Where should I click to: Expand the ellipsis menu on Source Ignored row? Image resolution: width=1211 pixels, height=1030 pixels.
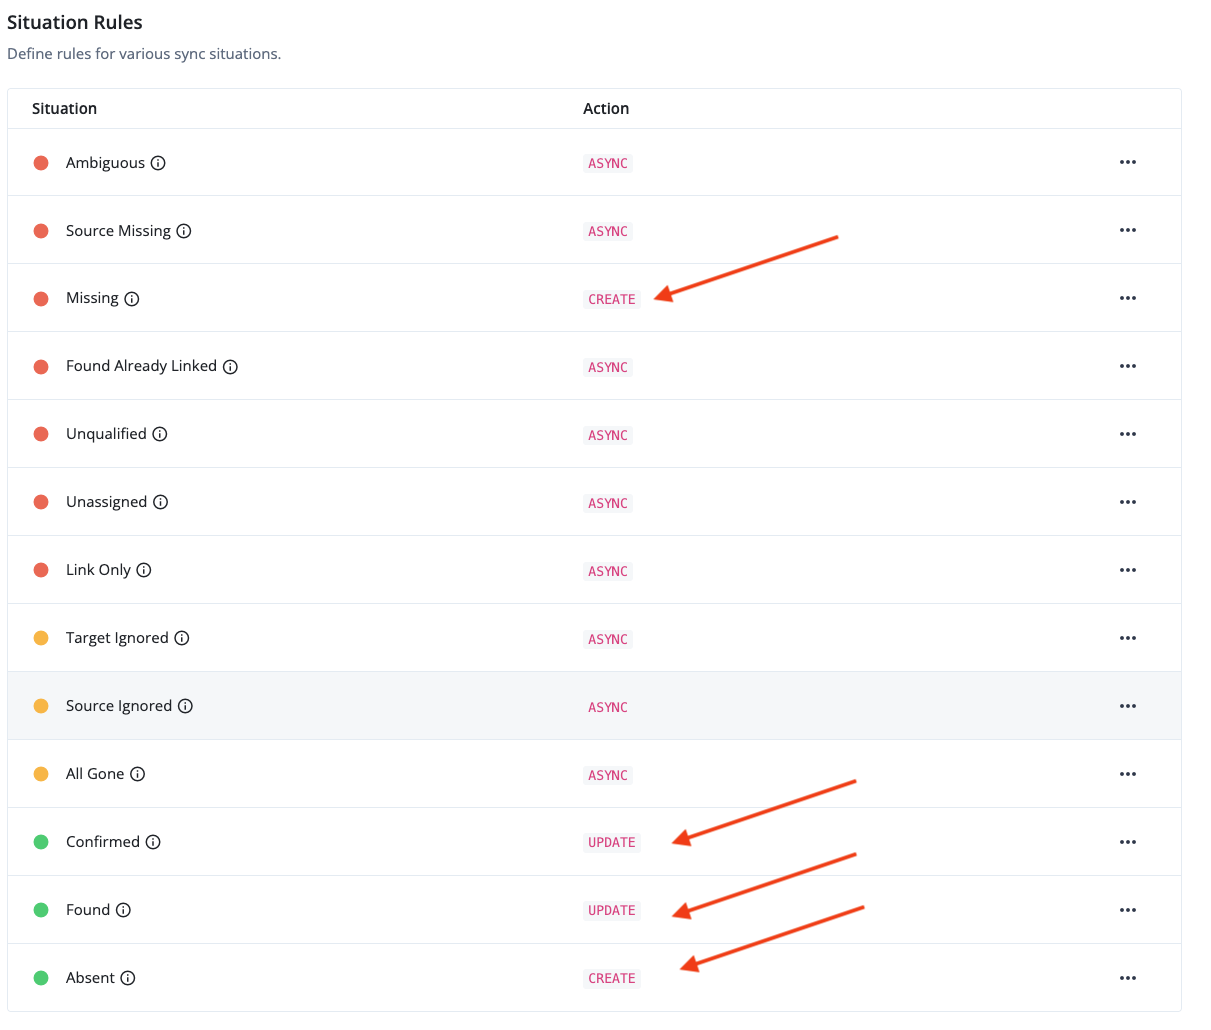tap(1128, 706)
